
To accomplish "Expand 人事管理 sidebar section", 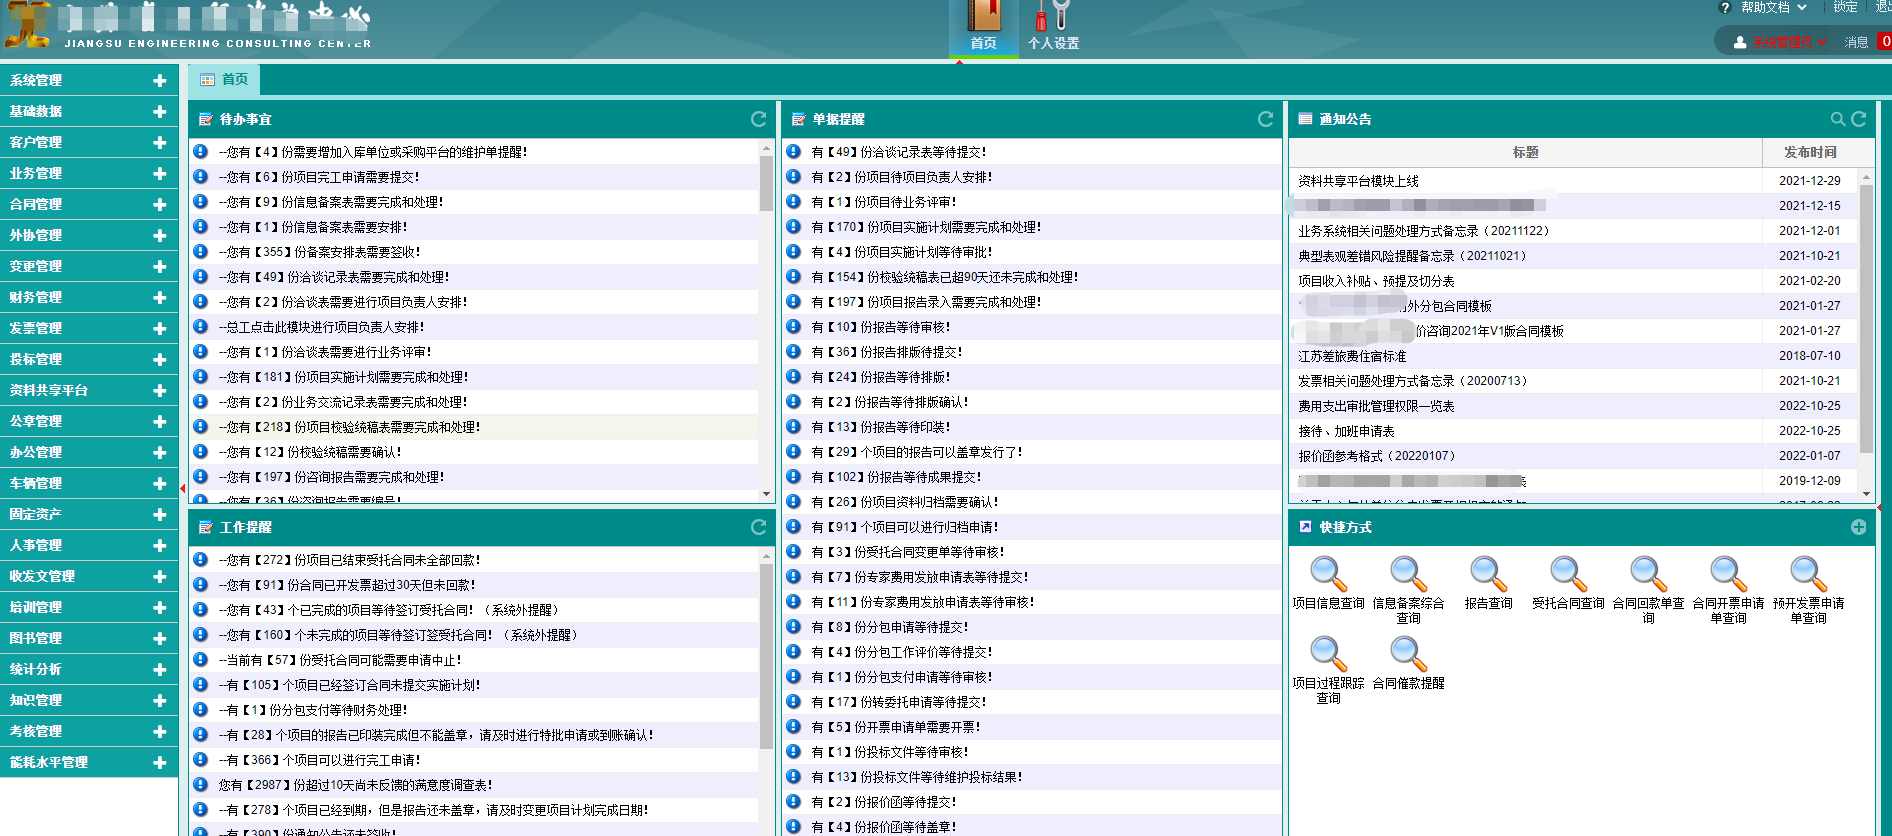I will 159,545.
